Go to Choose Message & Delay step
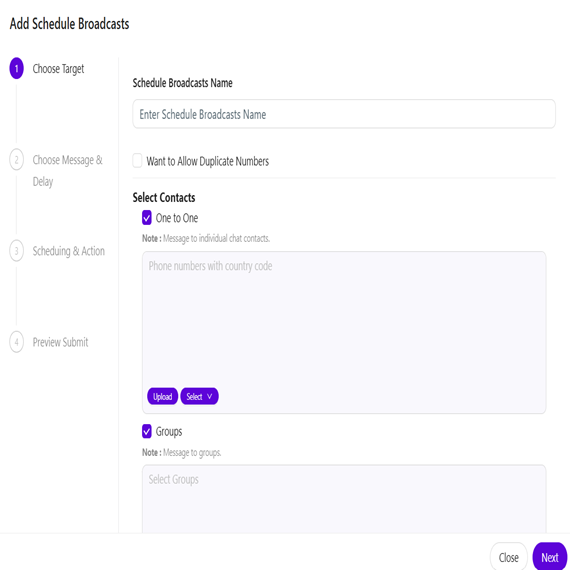This screenshot has height=570, width=570. point(68,170)
